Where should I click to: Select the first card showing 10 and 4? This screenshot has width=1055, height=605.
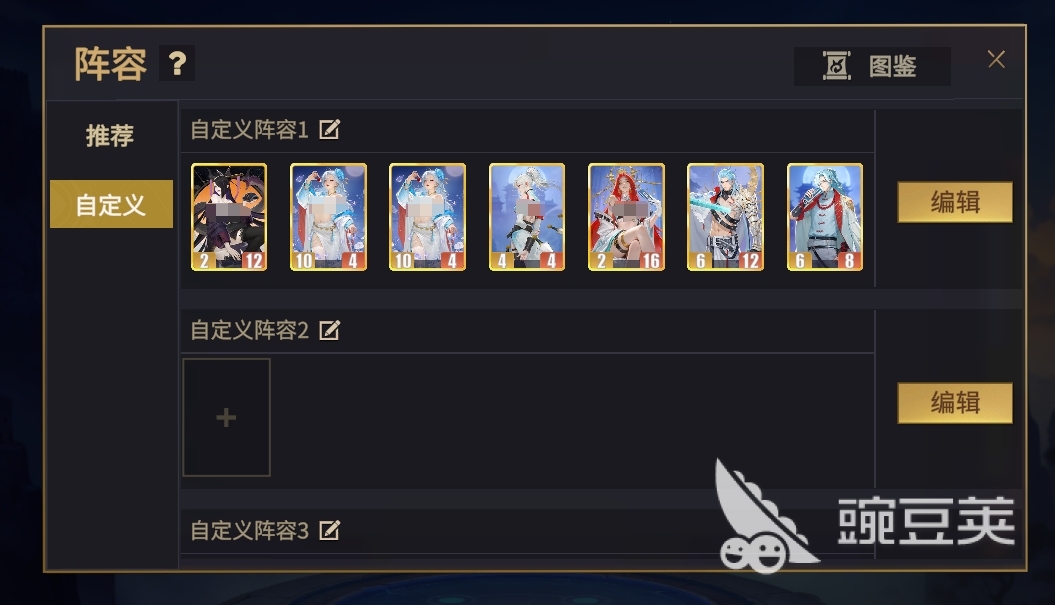pos(328,217)
